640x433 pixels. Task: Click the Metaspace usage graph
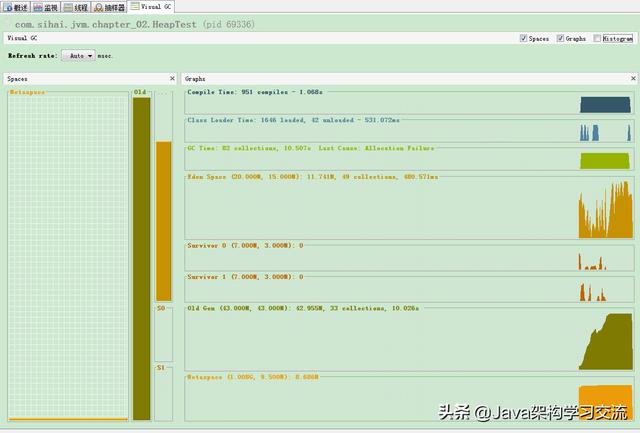[409, 400]
